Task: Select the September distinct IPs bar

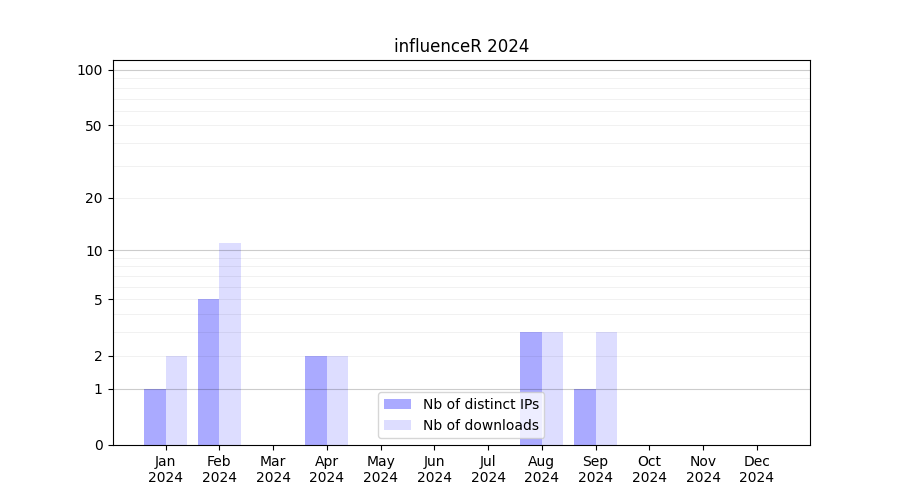Action: click(x=584, y=417)
